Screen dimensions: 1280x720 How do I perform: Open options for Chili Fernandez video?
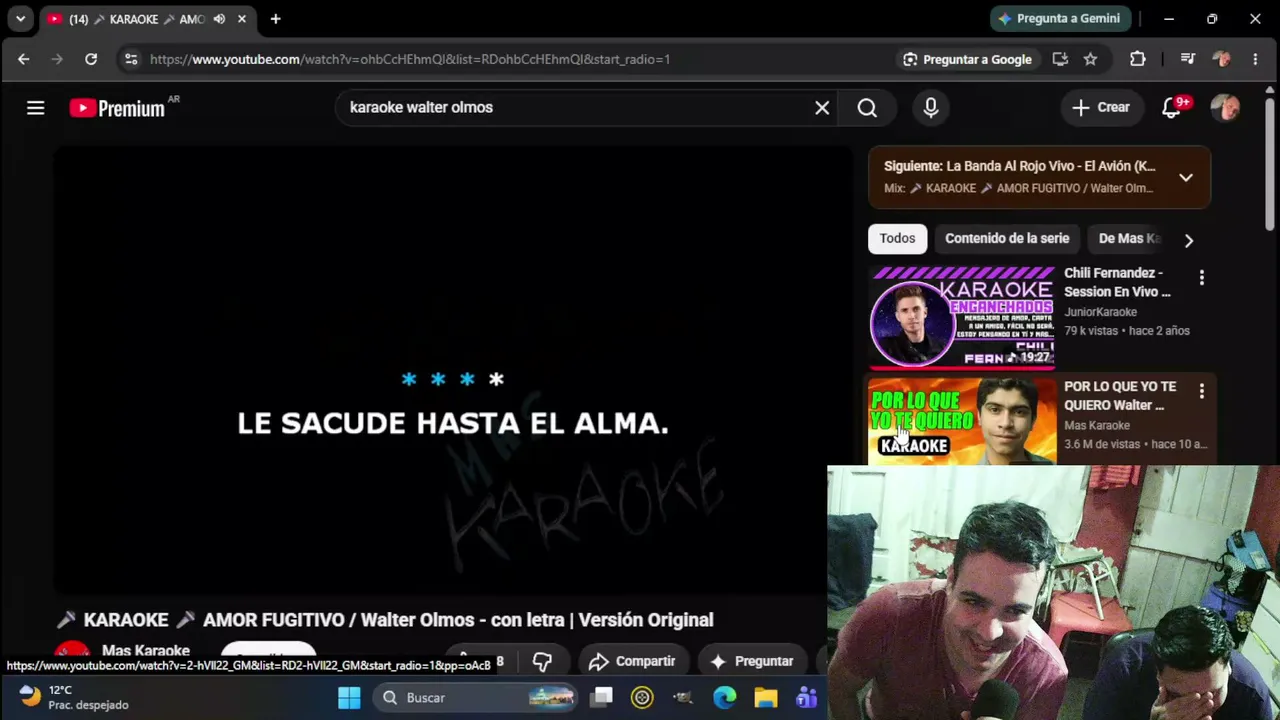point(1202,278)
